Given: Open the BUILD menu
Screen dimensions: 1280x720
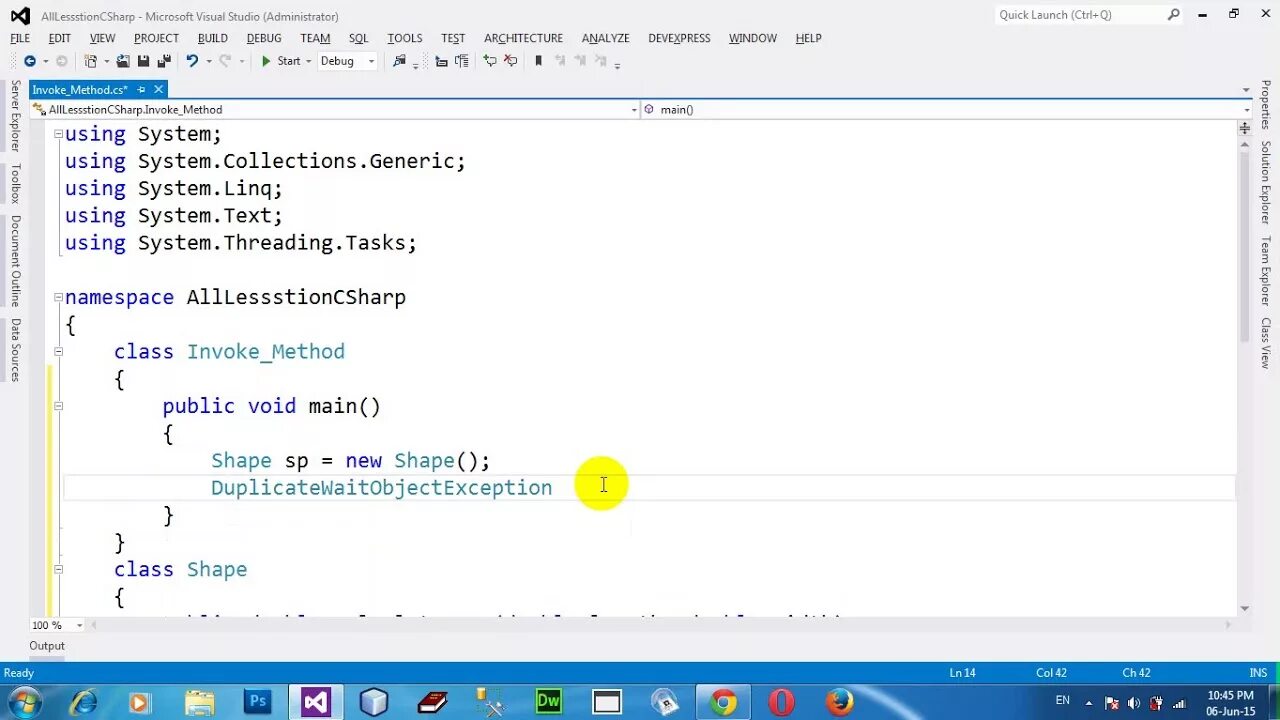Looking at the screenshot, I should coord(212,38).
